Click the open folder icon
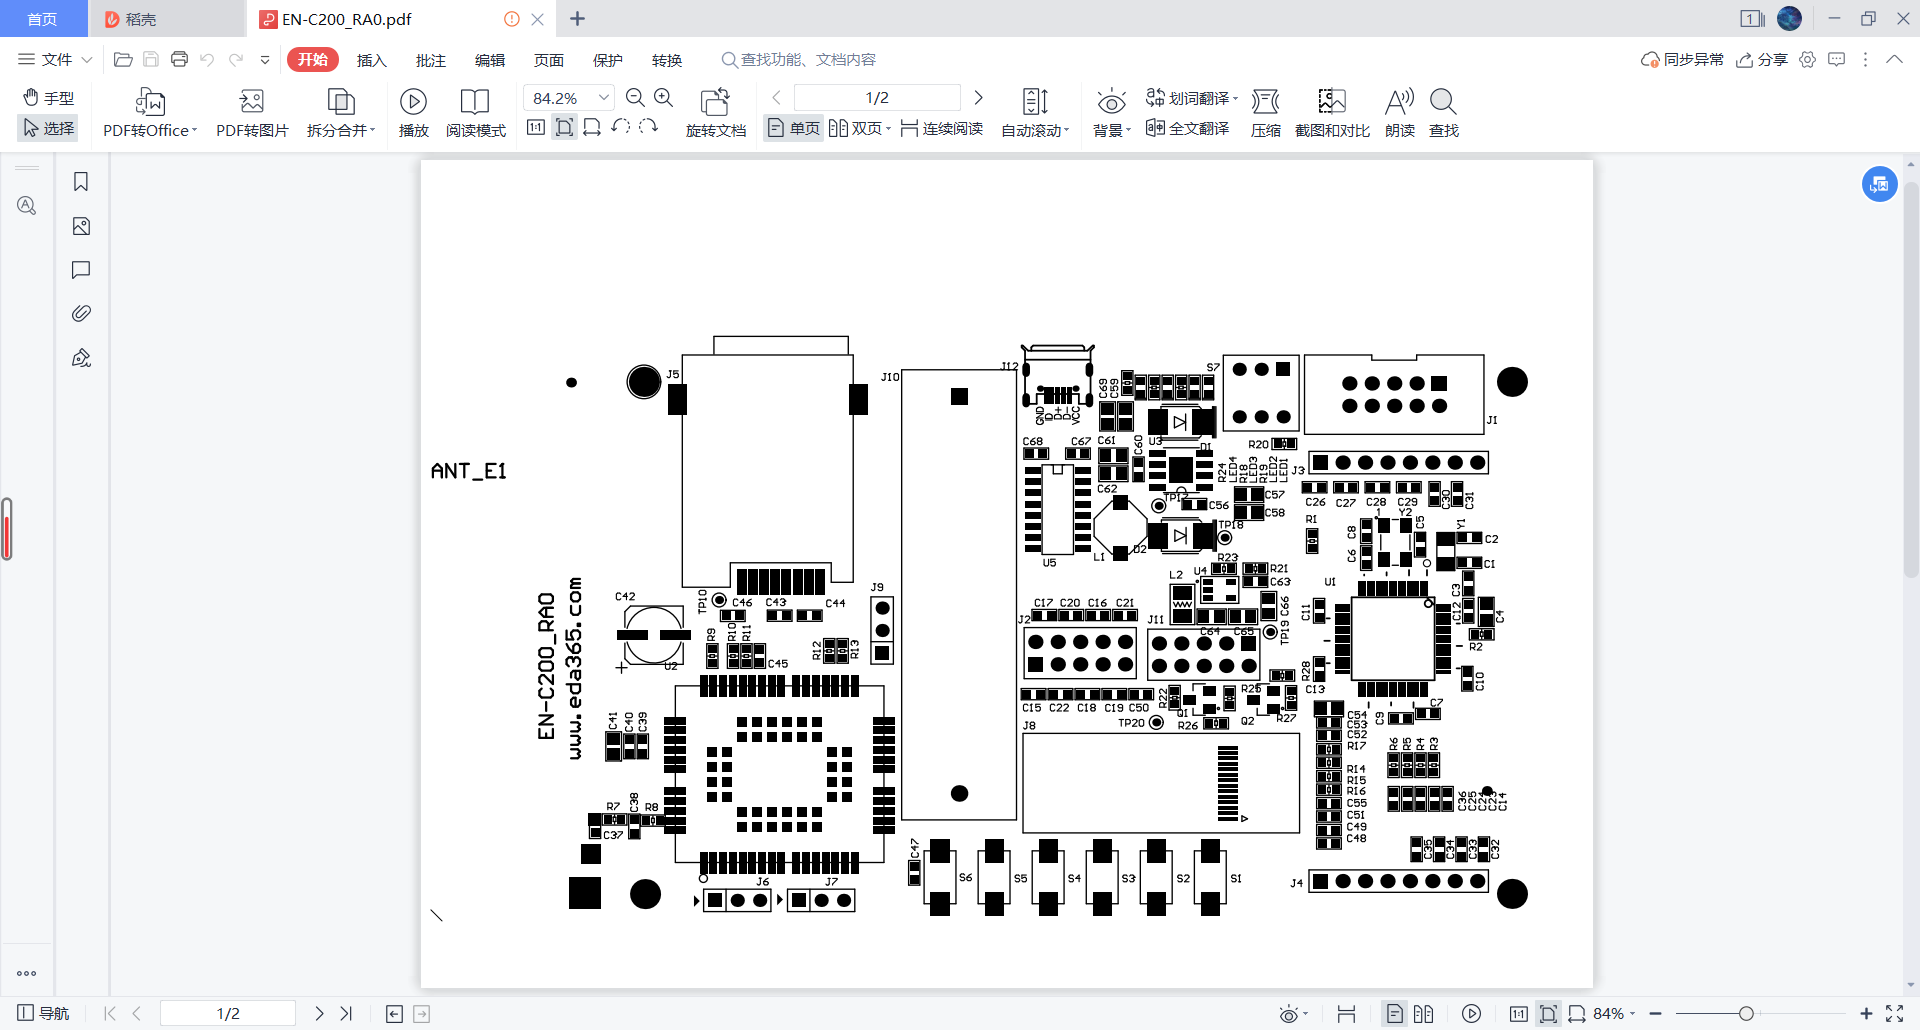 [123, 59]
